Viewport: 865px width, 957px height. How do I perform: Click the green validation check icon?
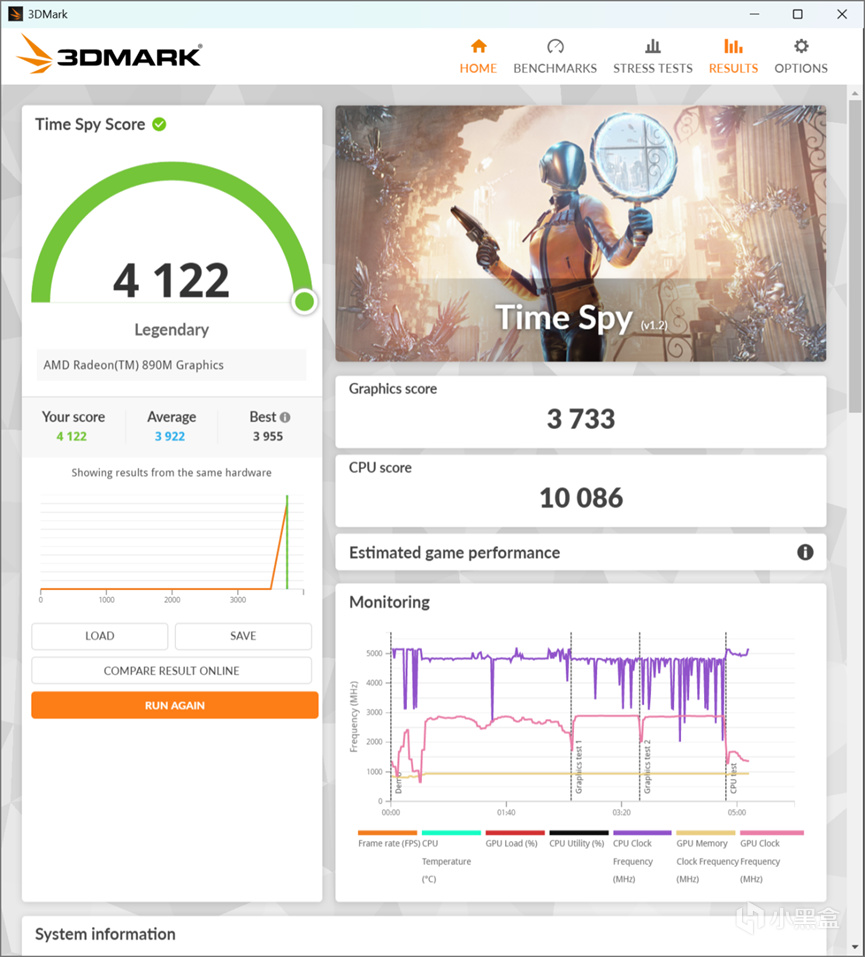point(159,125)
